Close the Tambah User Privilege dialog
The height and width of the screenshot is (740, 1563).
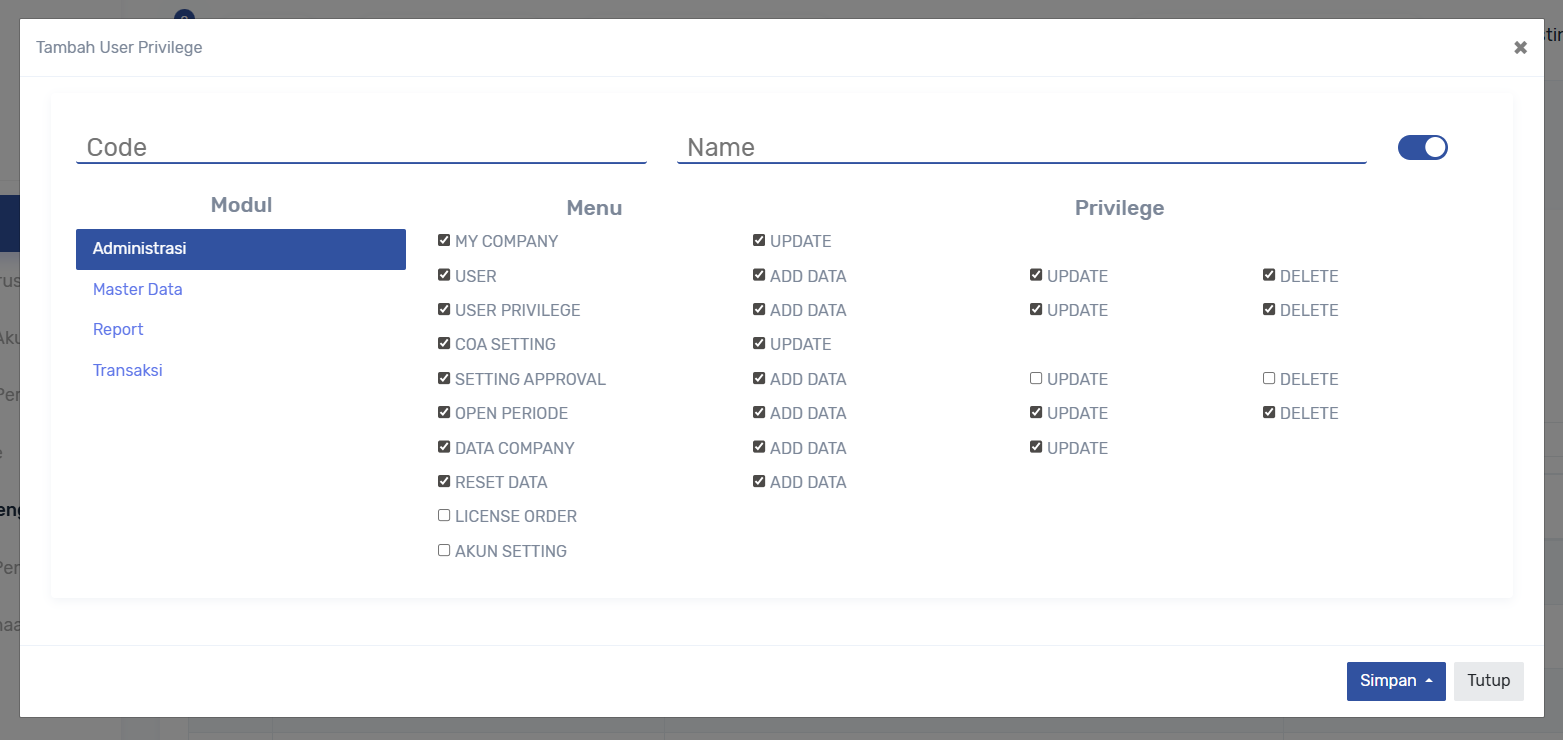pyautogui.click(x=1520, y=48)
